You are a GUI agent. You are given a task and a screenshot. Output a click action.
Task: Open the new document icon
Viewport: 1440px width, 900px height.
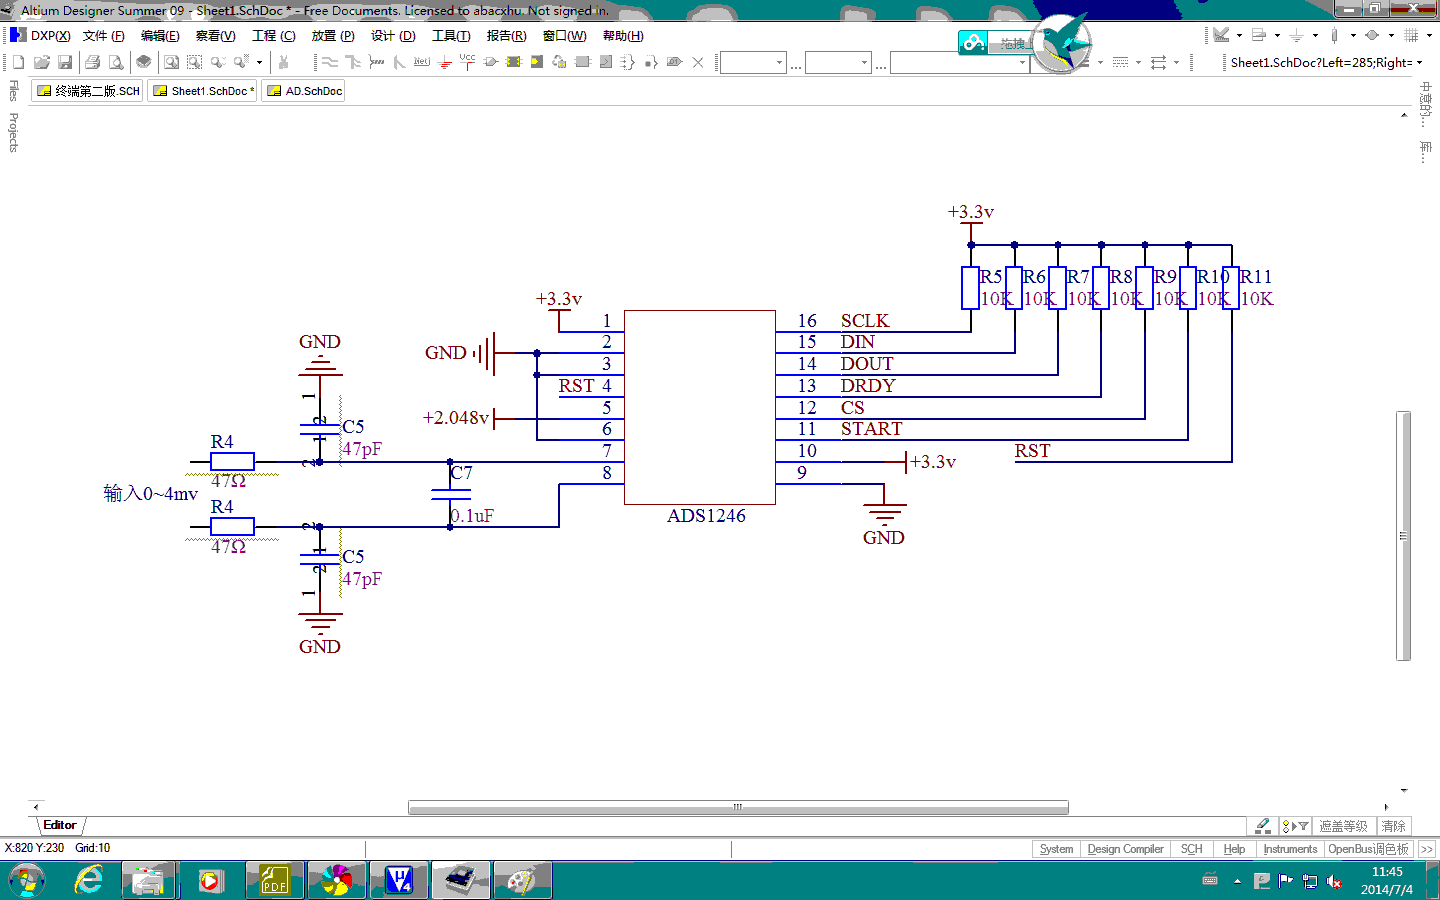(18, 62)
